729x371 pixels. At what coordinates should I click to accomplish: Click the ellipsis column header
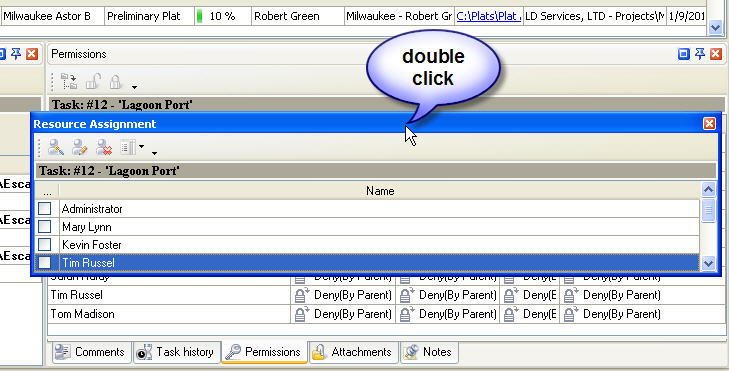click(x=47, y=191)
